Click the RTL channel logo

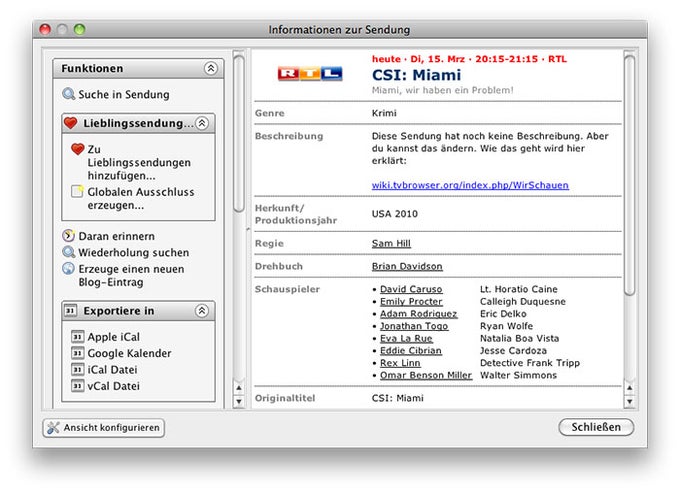[x=310, y=74]
